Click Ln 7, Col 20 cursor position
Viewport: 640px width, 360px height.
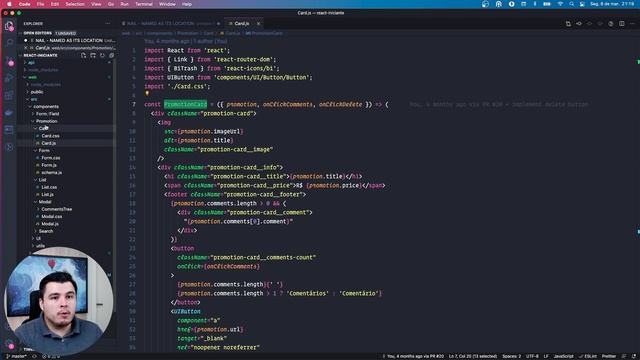pos(473,356)
